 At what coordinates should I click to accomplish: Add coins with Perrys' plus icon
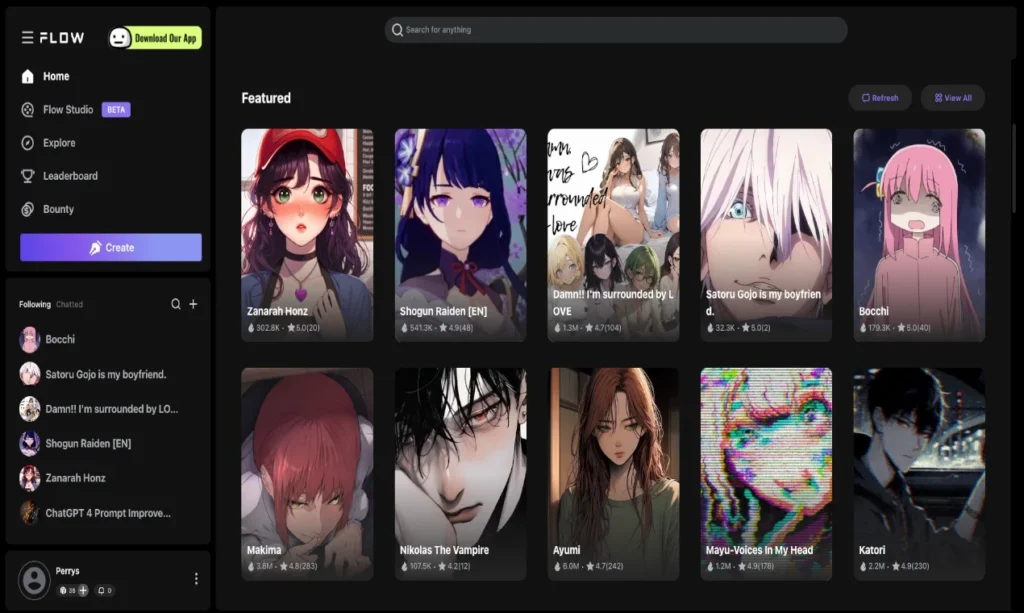tap(82, 590)
